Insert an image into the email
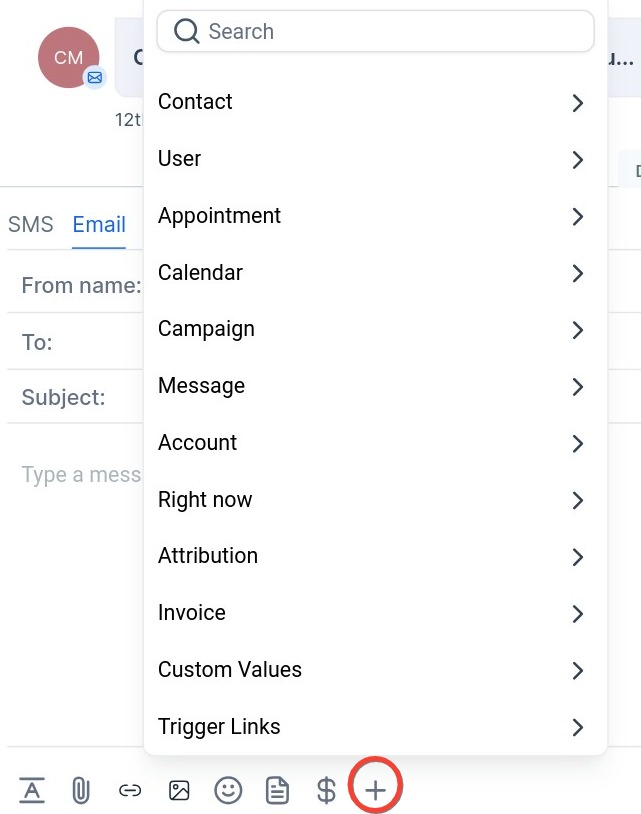 click(178, 790)
